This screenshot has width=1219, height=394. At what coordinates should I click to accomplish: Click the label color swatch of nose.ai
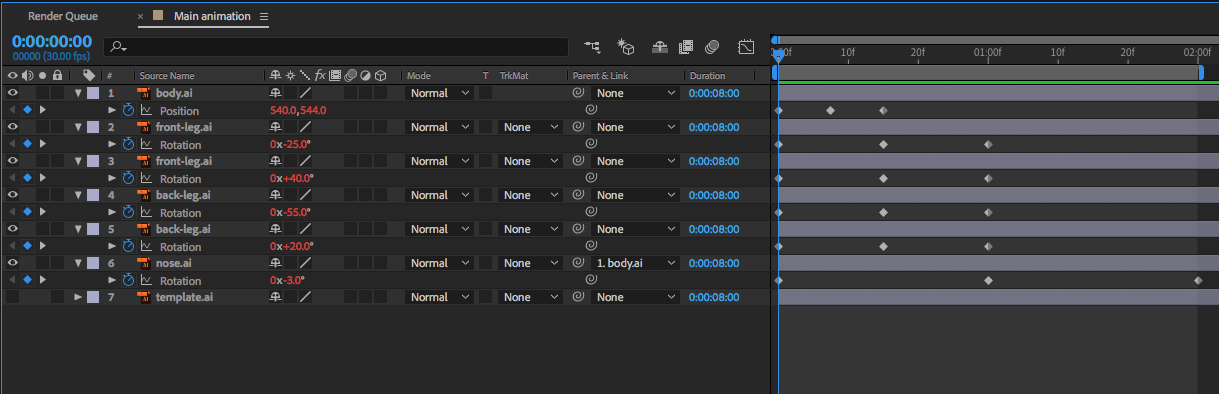(x=93, y=263)
